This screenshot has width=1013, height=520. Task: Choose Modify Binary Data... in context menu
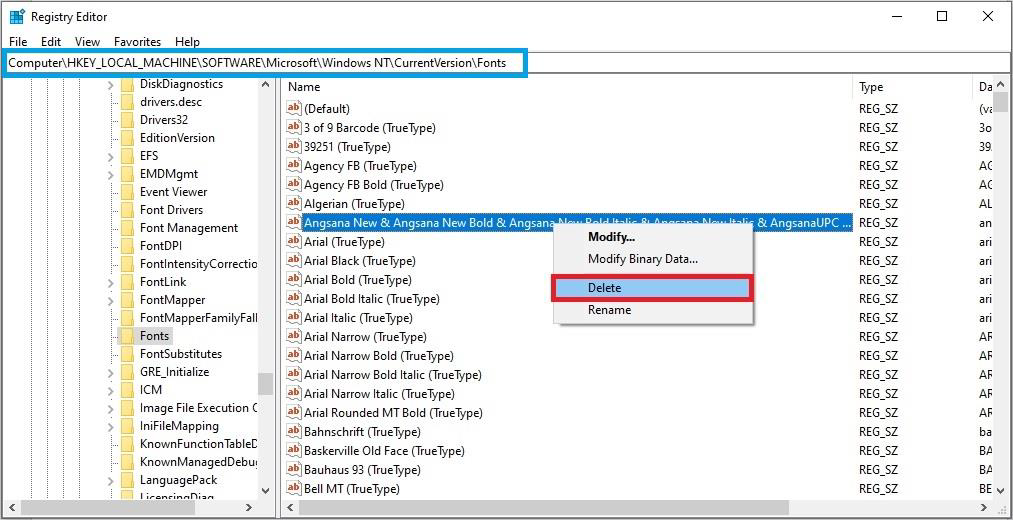tap(651, 259)
